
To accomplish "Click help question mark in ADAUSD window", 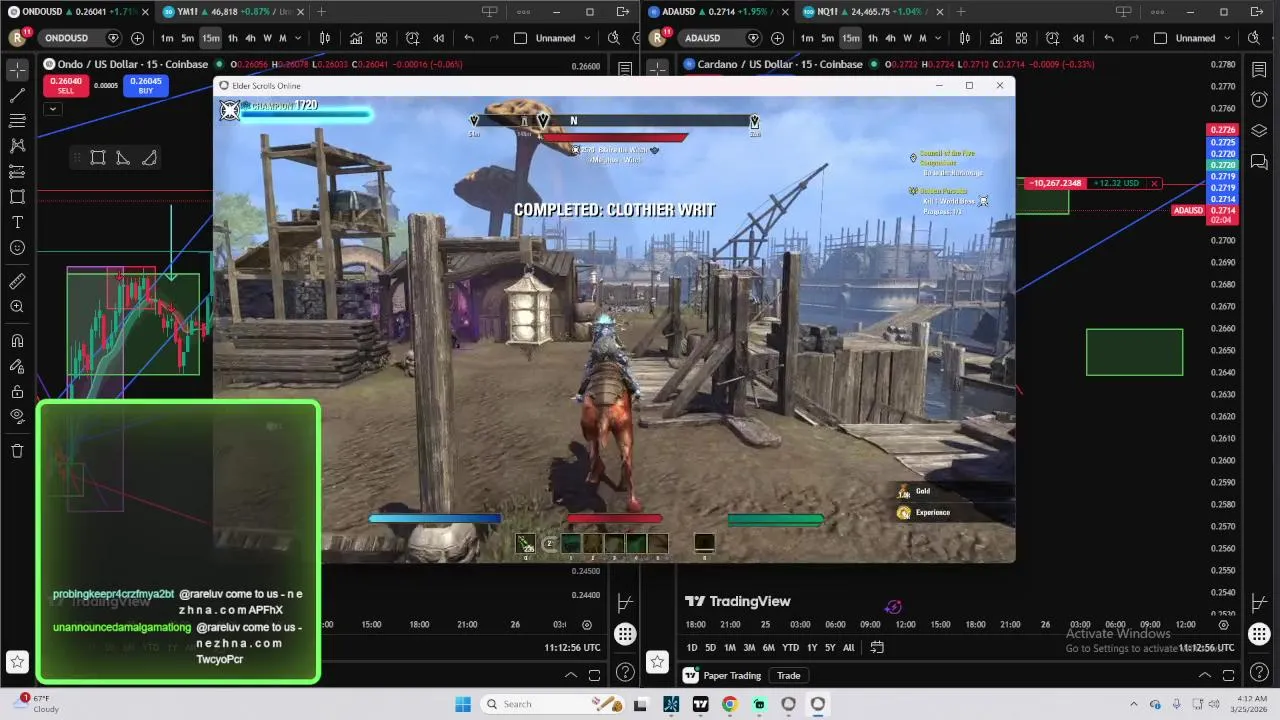I will [x=1259, y=673].
